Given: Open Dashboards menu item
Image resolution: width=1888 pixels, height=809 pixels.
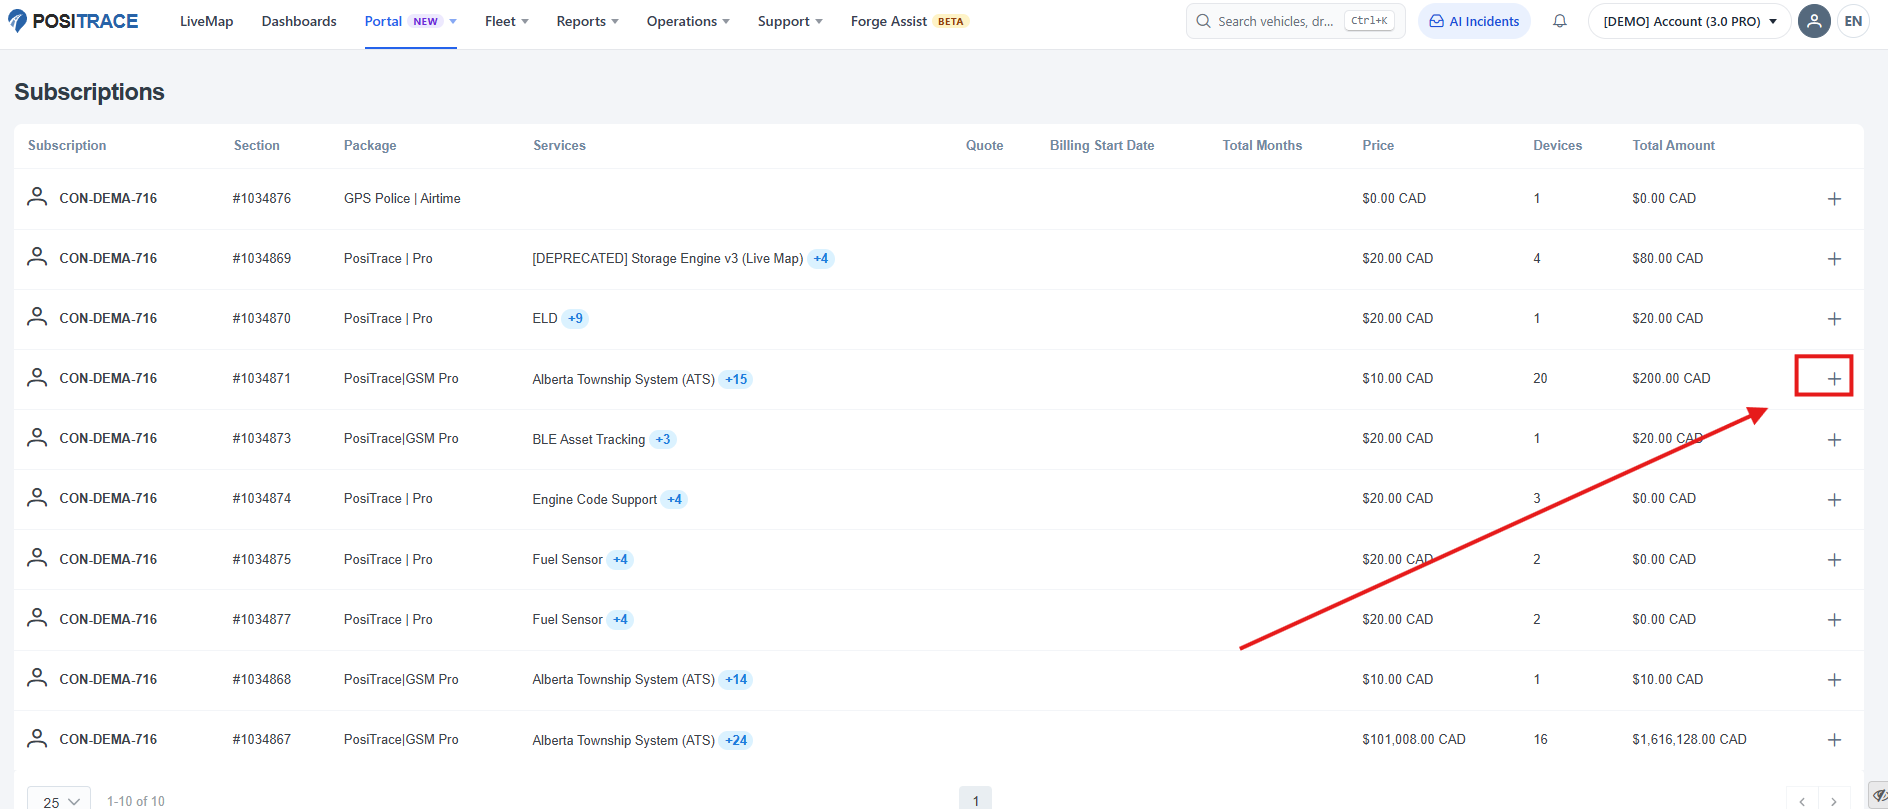Looking at the screenshot, I should tap(299, 21).
